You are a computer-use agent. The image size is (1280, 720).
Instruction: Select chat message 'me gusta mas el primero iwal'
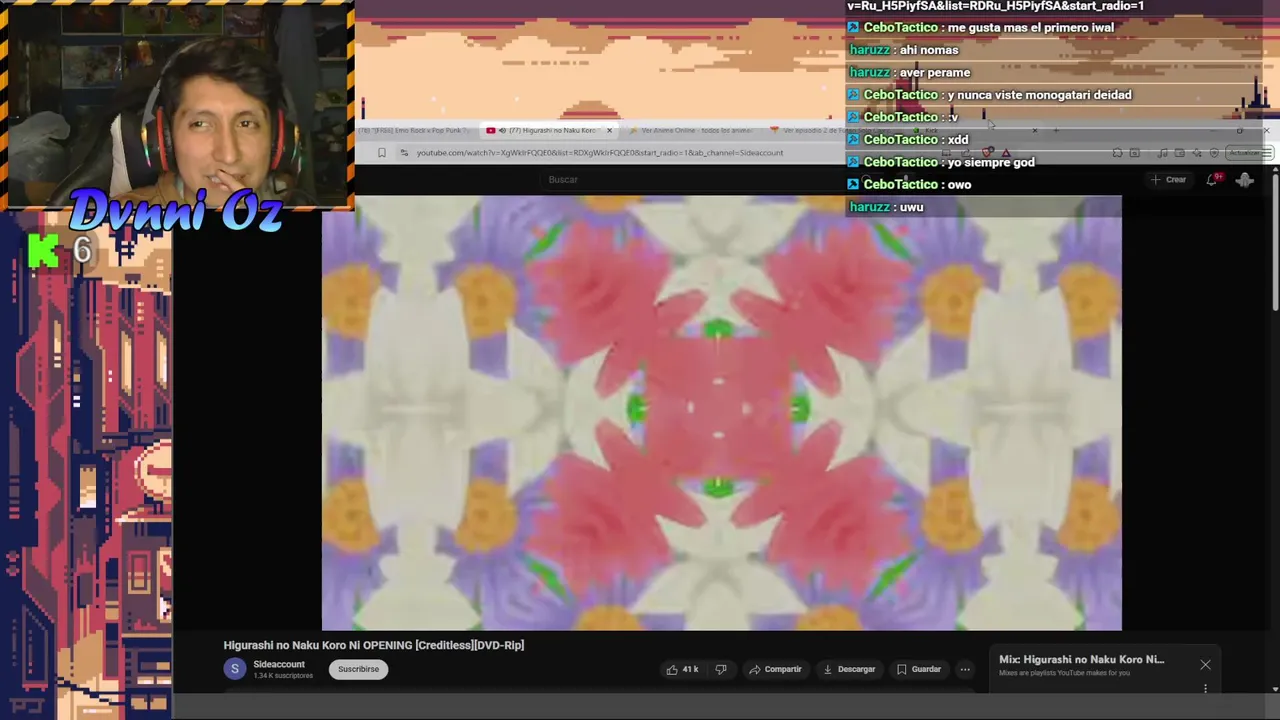[1029, 28]
